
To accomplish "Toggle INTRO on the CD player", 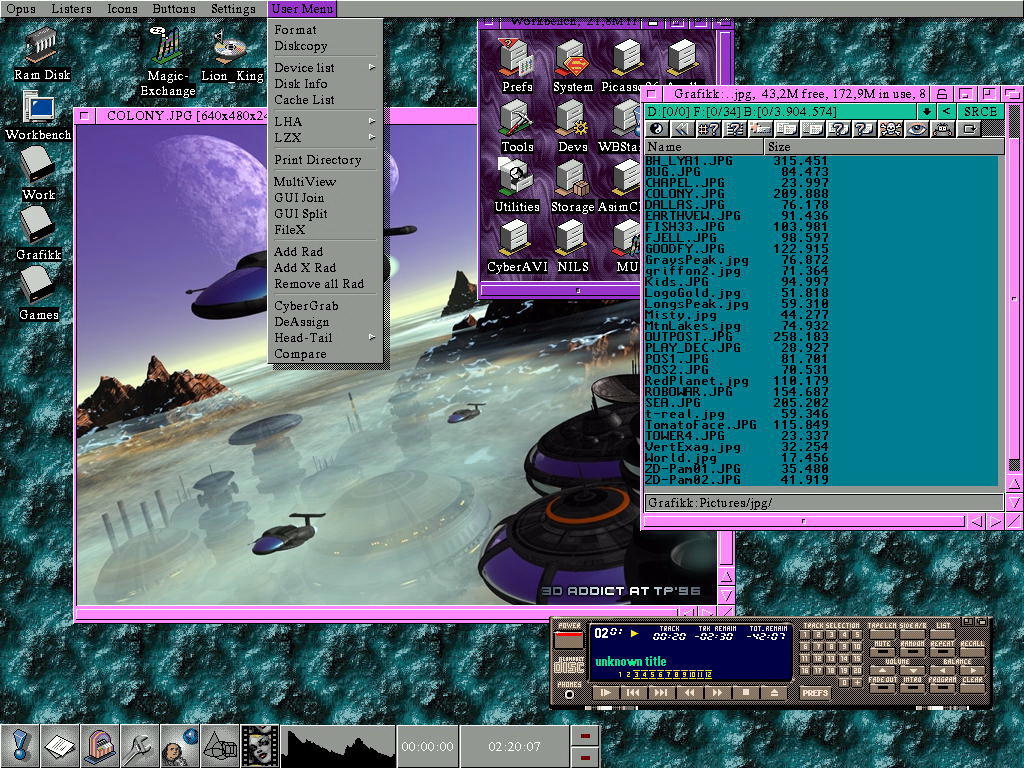I will (912, 688).
